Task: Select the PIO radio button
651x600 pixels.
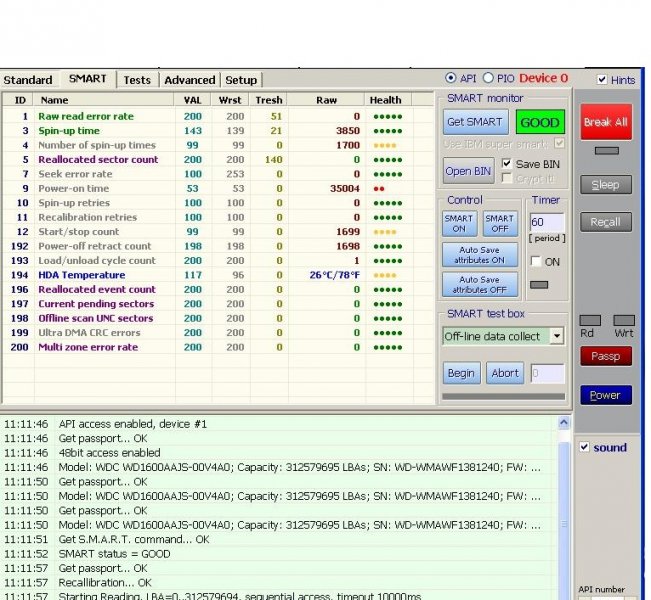Action: coord(489,79)
